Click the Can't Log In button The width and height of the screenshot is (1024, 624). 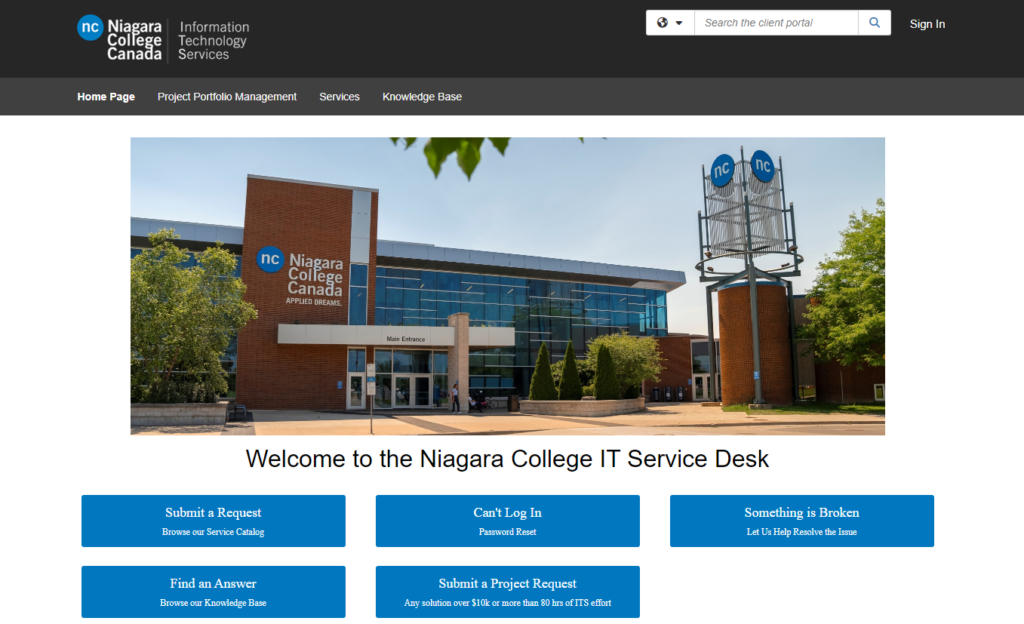(x=506, y=520)
